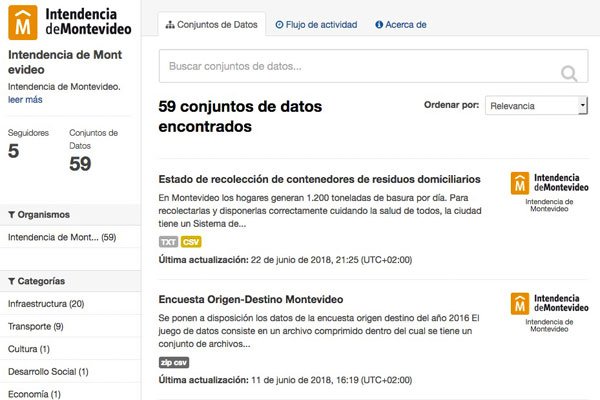Click the search magnifier icon

coord(569,73)
